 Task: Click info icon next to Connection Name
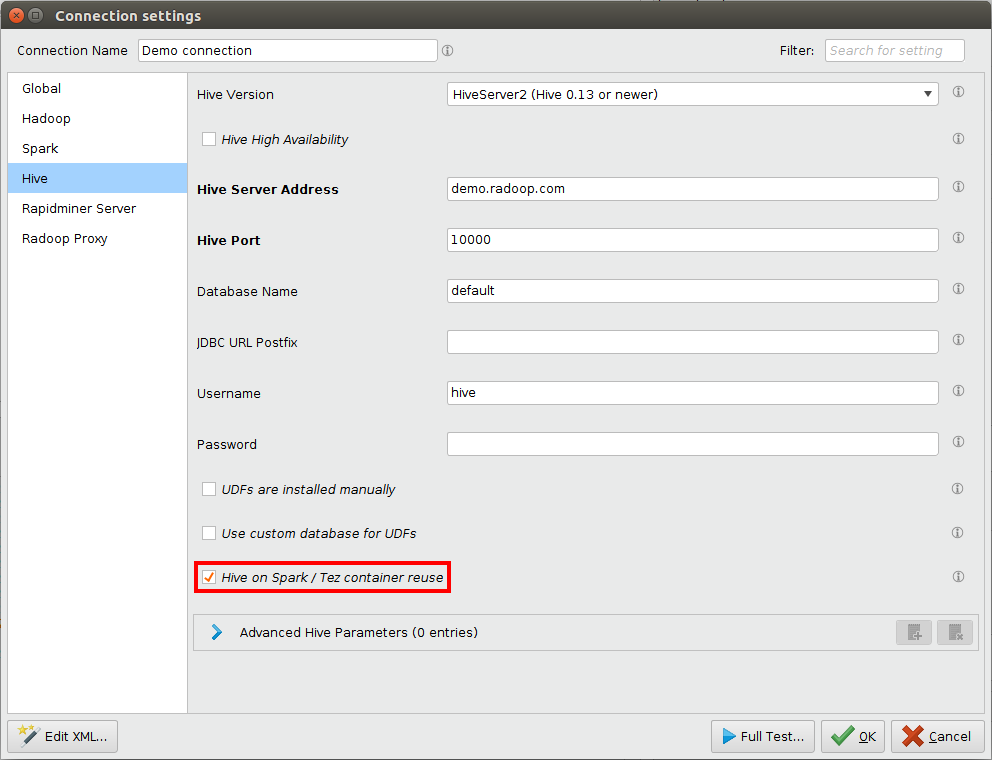click(447, 50)
